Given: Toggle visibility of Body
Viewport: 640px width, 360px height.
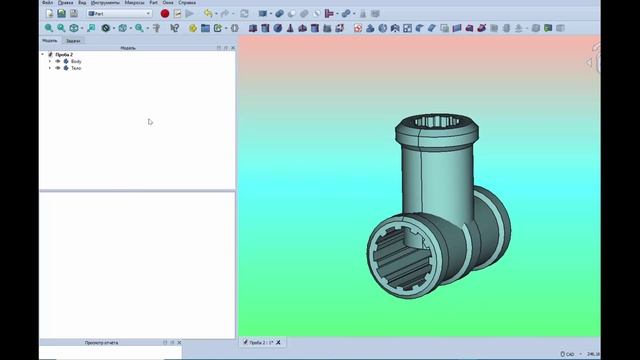Looking at the screenshot, I should (58, 61).
